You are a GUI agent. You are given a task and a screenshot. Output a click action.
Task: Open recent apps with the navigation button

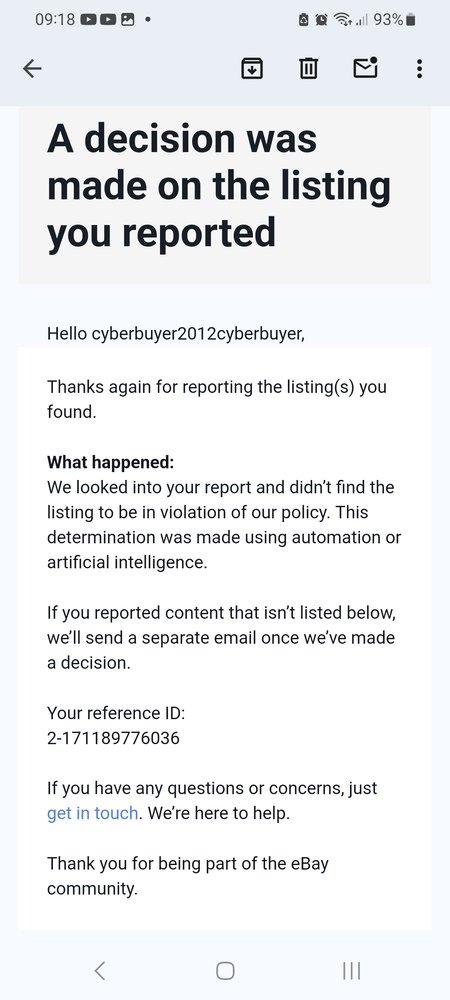tap(351, 970)
